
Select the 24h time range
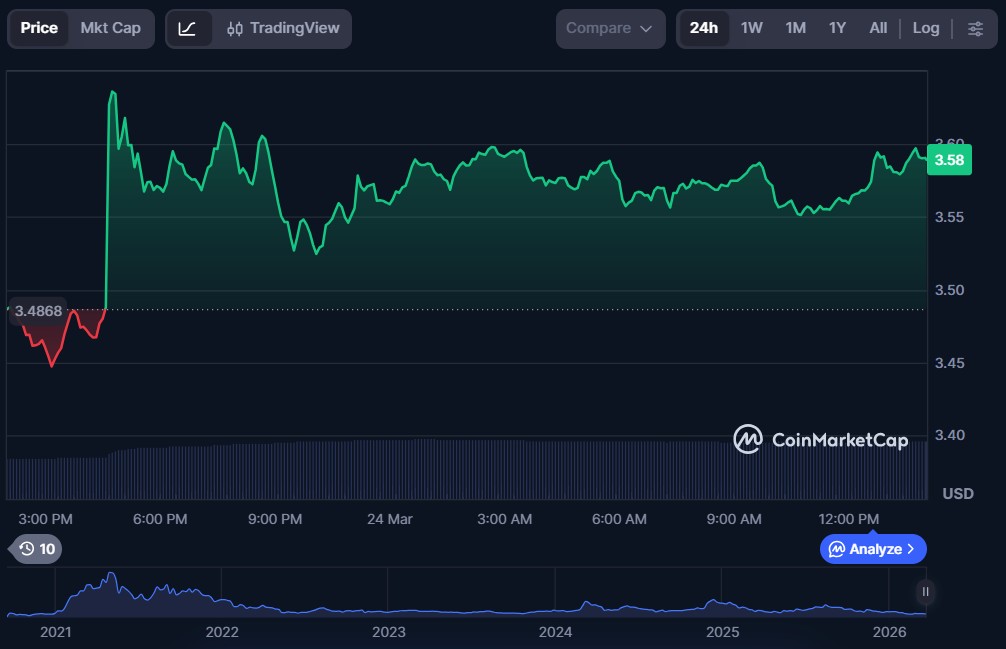tap(703, 28)
